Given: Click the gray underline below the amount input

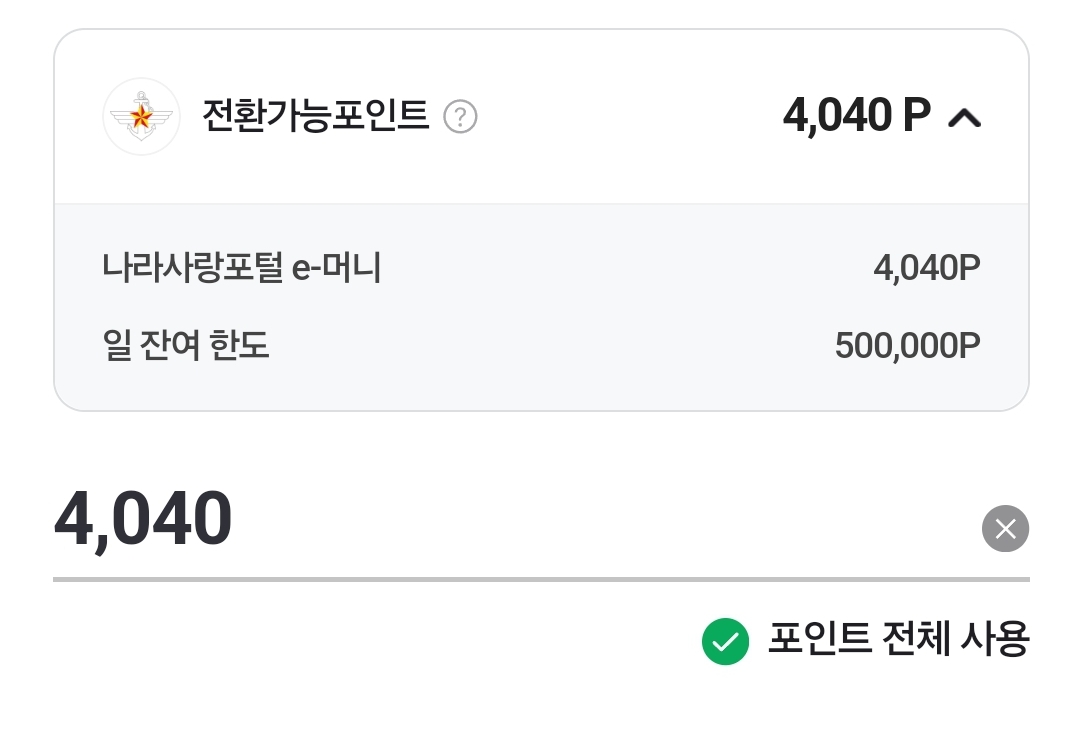Looking at the screenshot, I should [x=540, y=579].
